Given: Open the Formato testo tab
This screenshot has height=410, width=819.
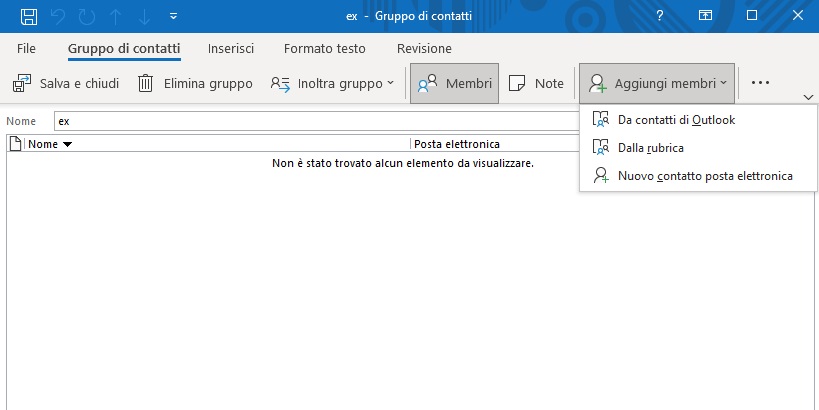Looking at the screenshot, I should (324, 48).
